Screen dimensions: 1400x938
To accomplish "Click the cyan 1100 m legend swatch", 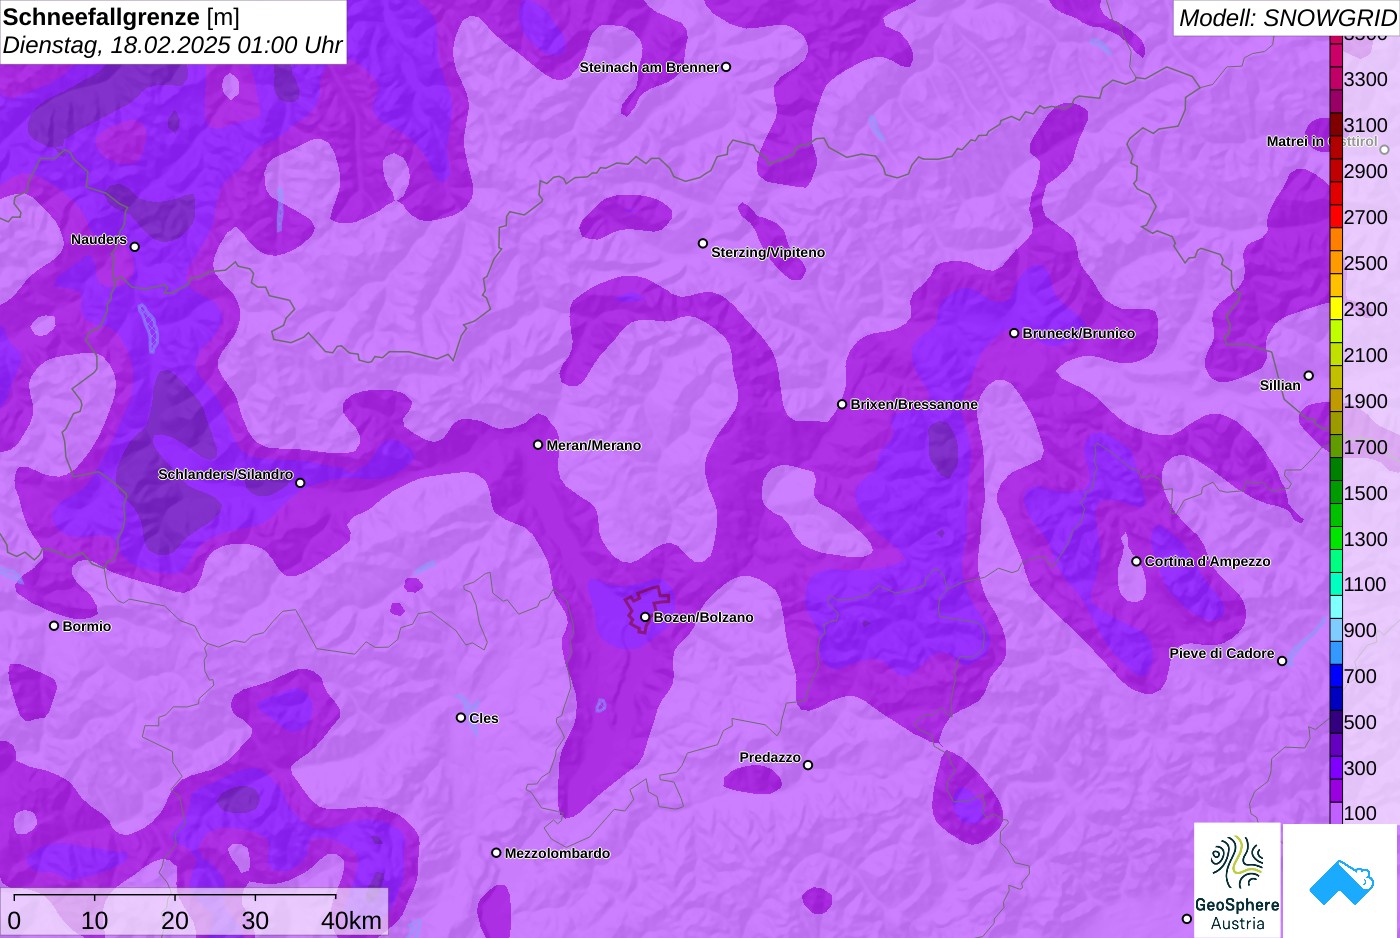I will 1336,584.
